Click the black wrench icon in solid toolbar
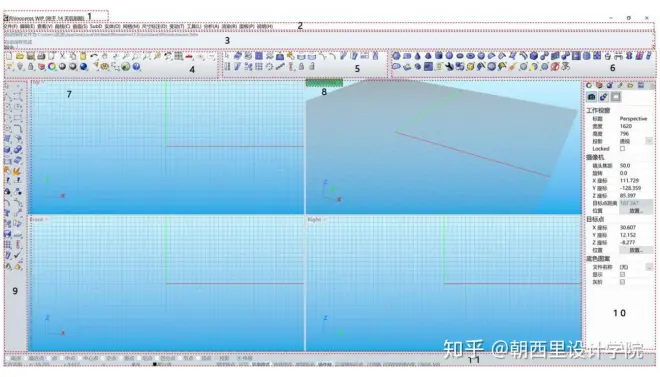The width and height of the screenshot is (660, 377). 449,66
